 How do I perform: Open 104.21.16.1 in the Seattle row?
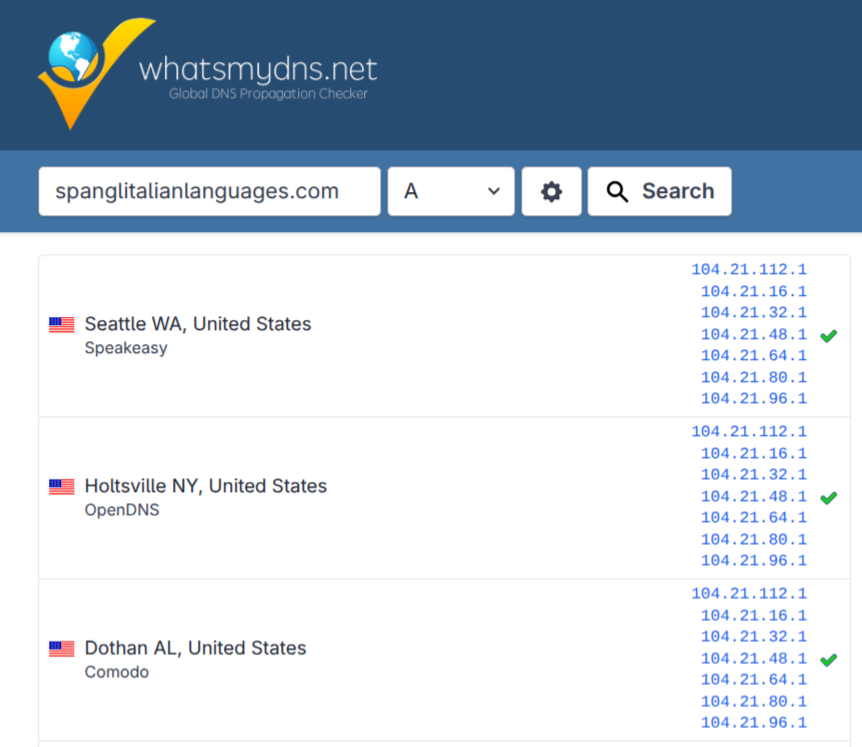(754, 291)
